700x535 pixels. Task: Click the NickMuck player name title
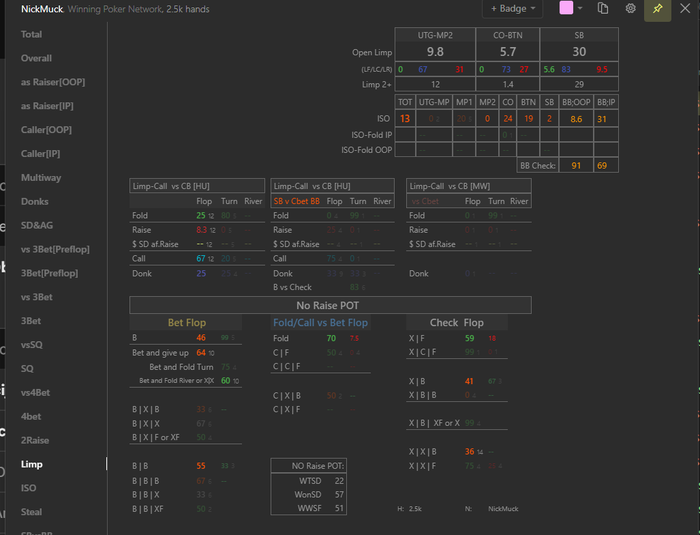(42, 9)
